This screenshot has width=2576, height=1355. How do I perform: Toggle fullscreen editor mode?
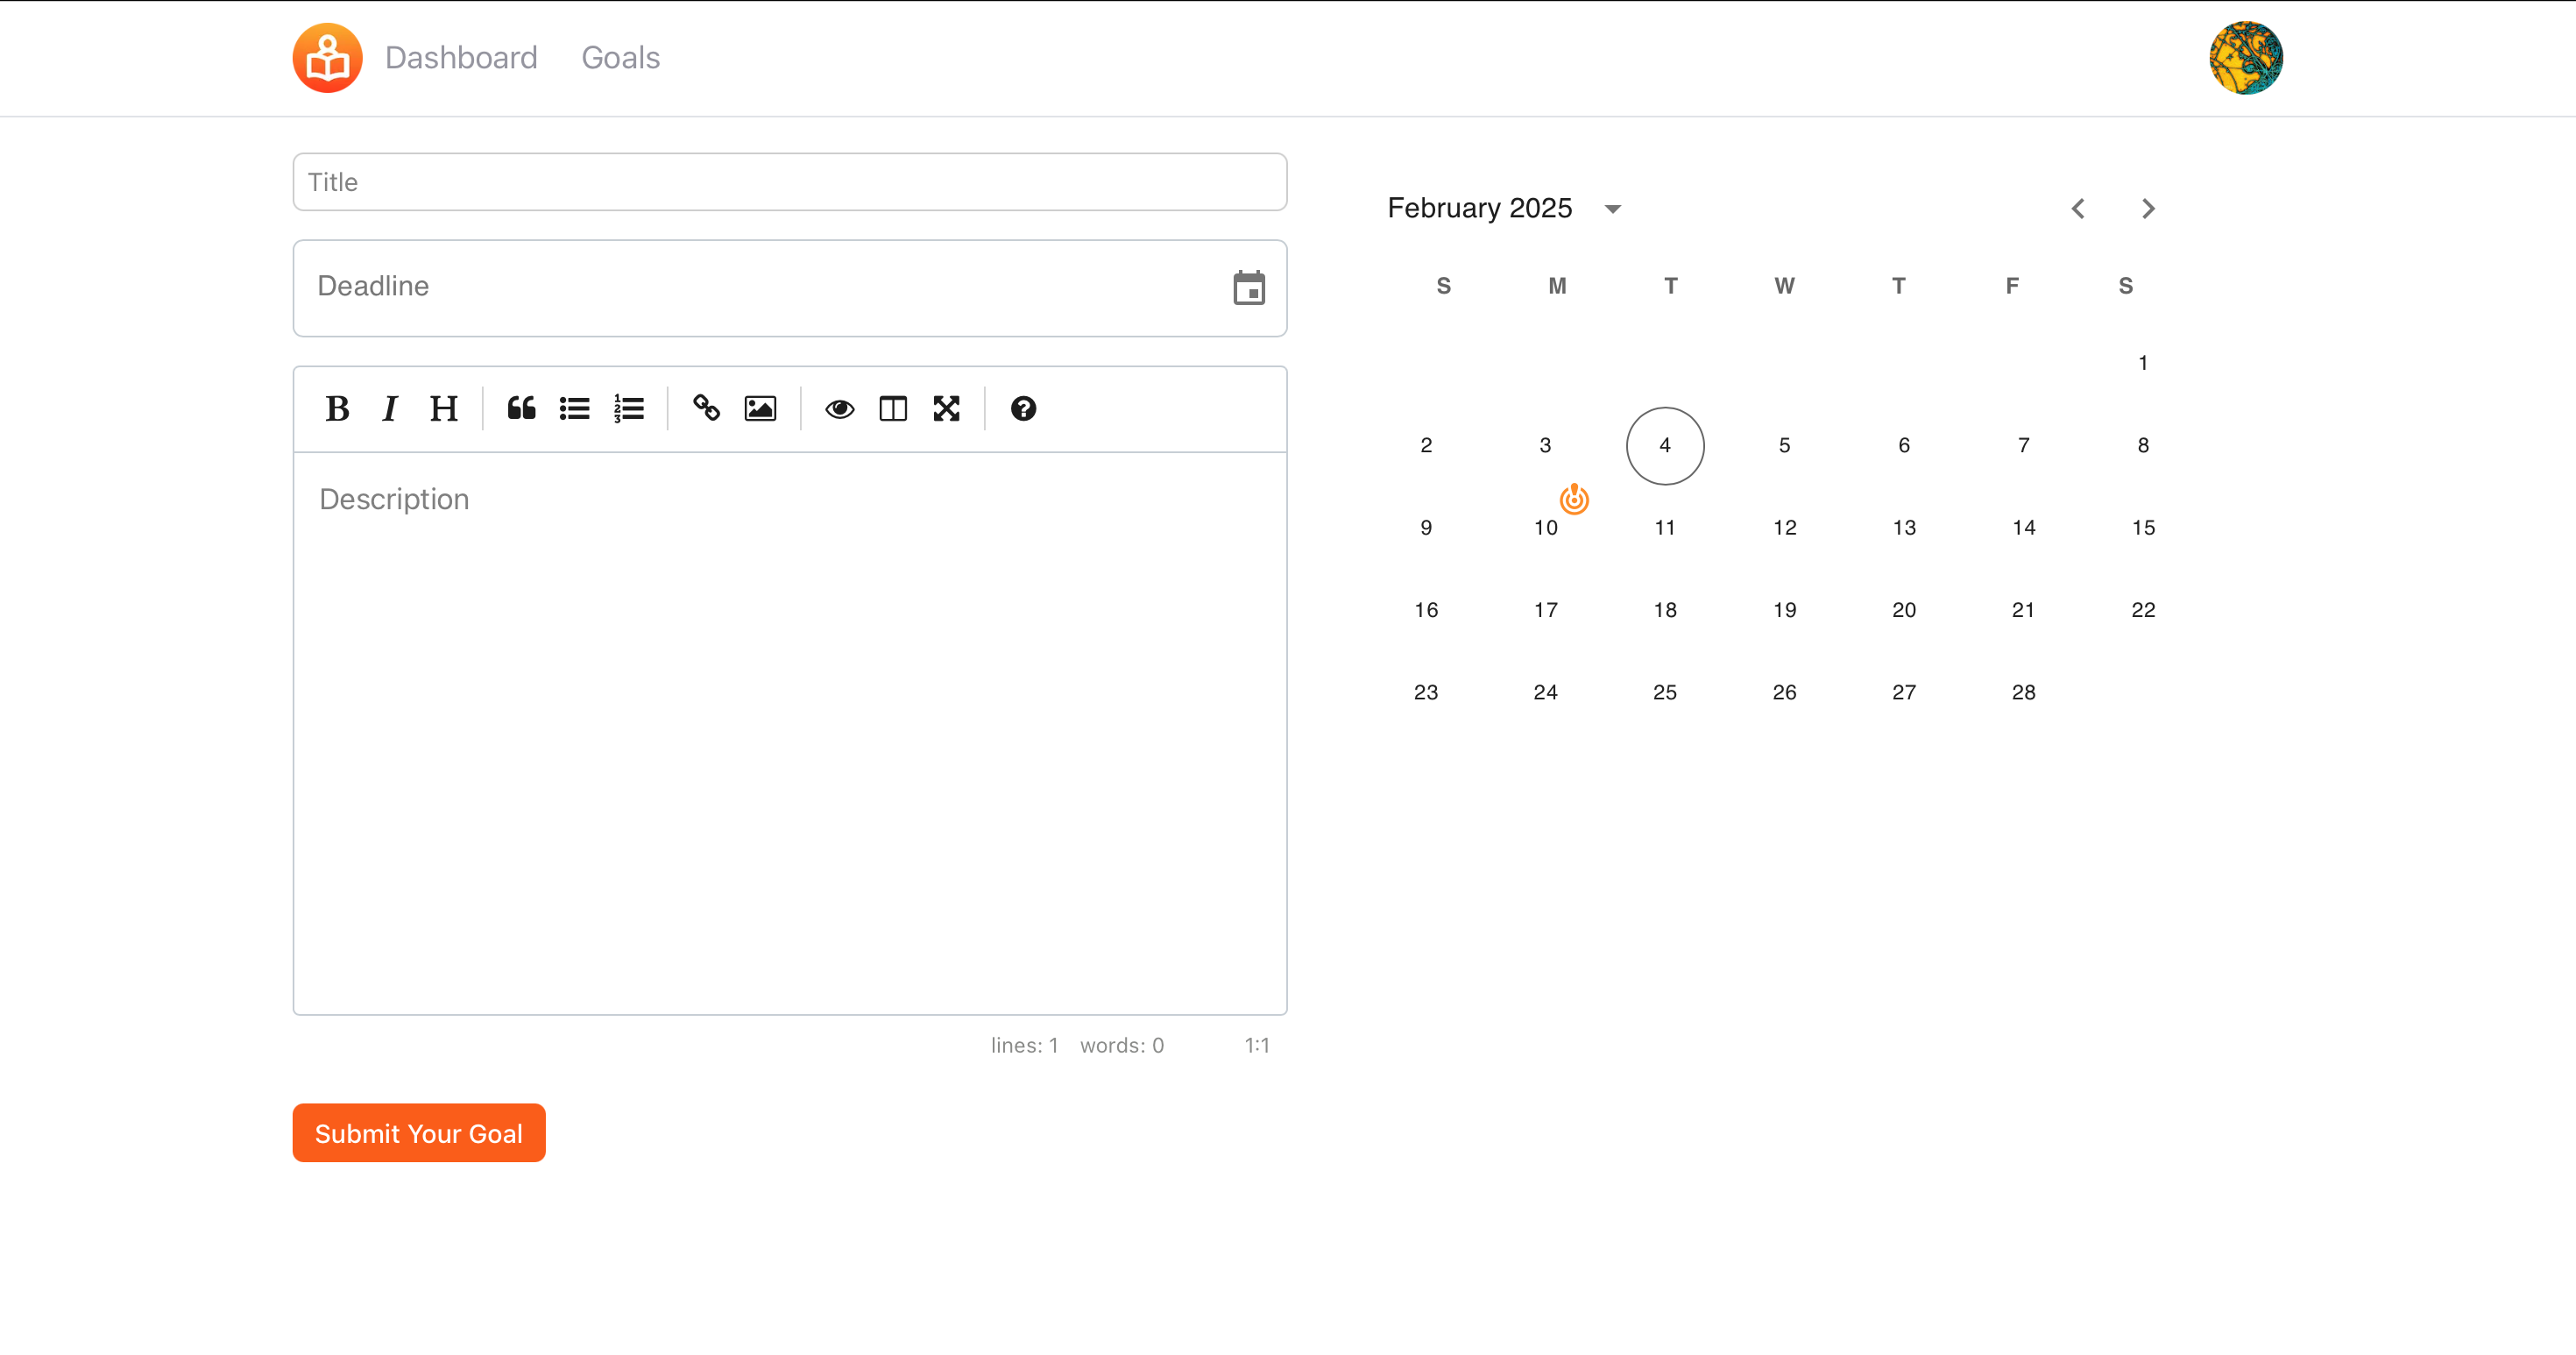point(946,408)
